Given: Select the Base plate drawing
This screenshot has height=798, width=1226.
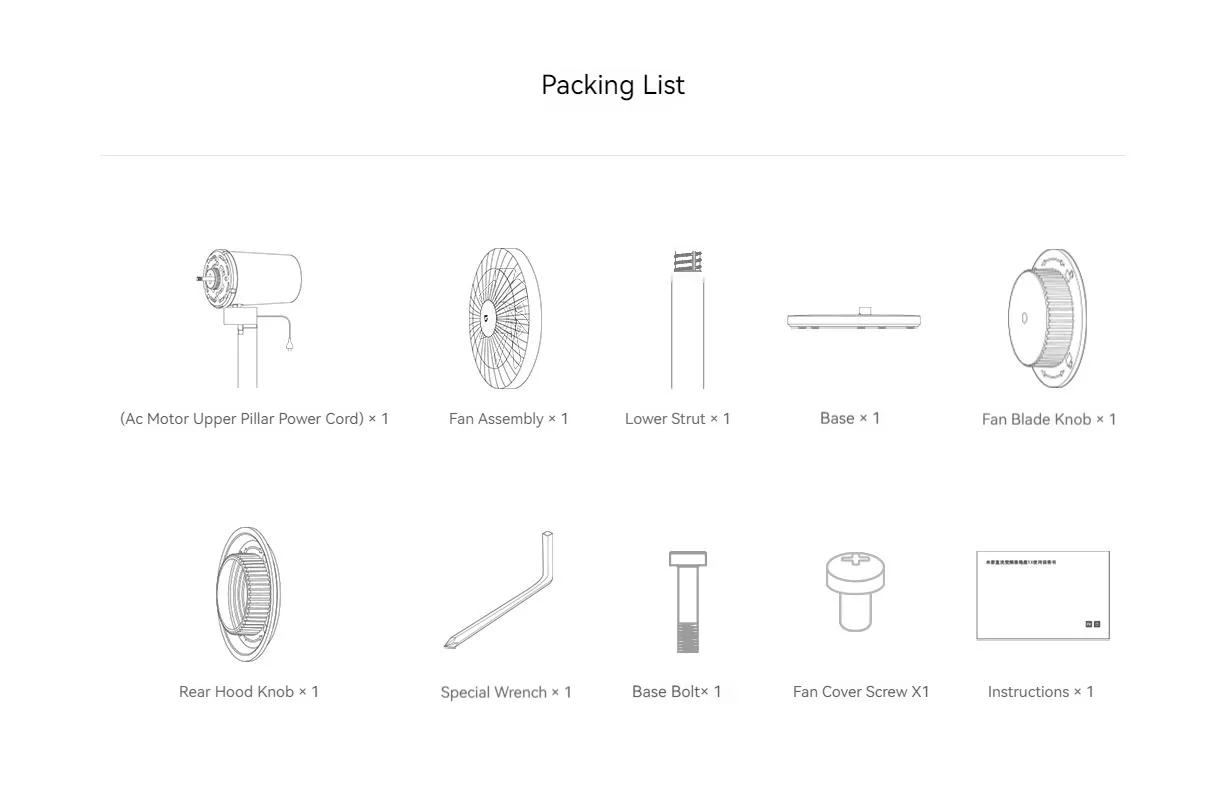Looking at the screenshot, I should (855, 319).
